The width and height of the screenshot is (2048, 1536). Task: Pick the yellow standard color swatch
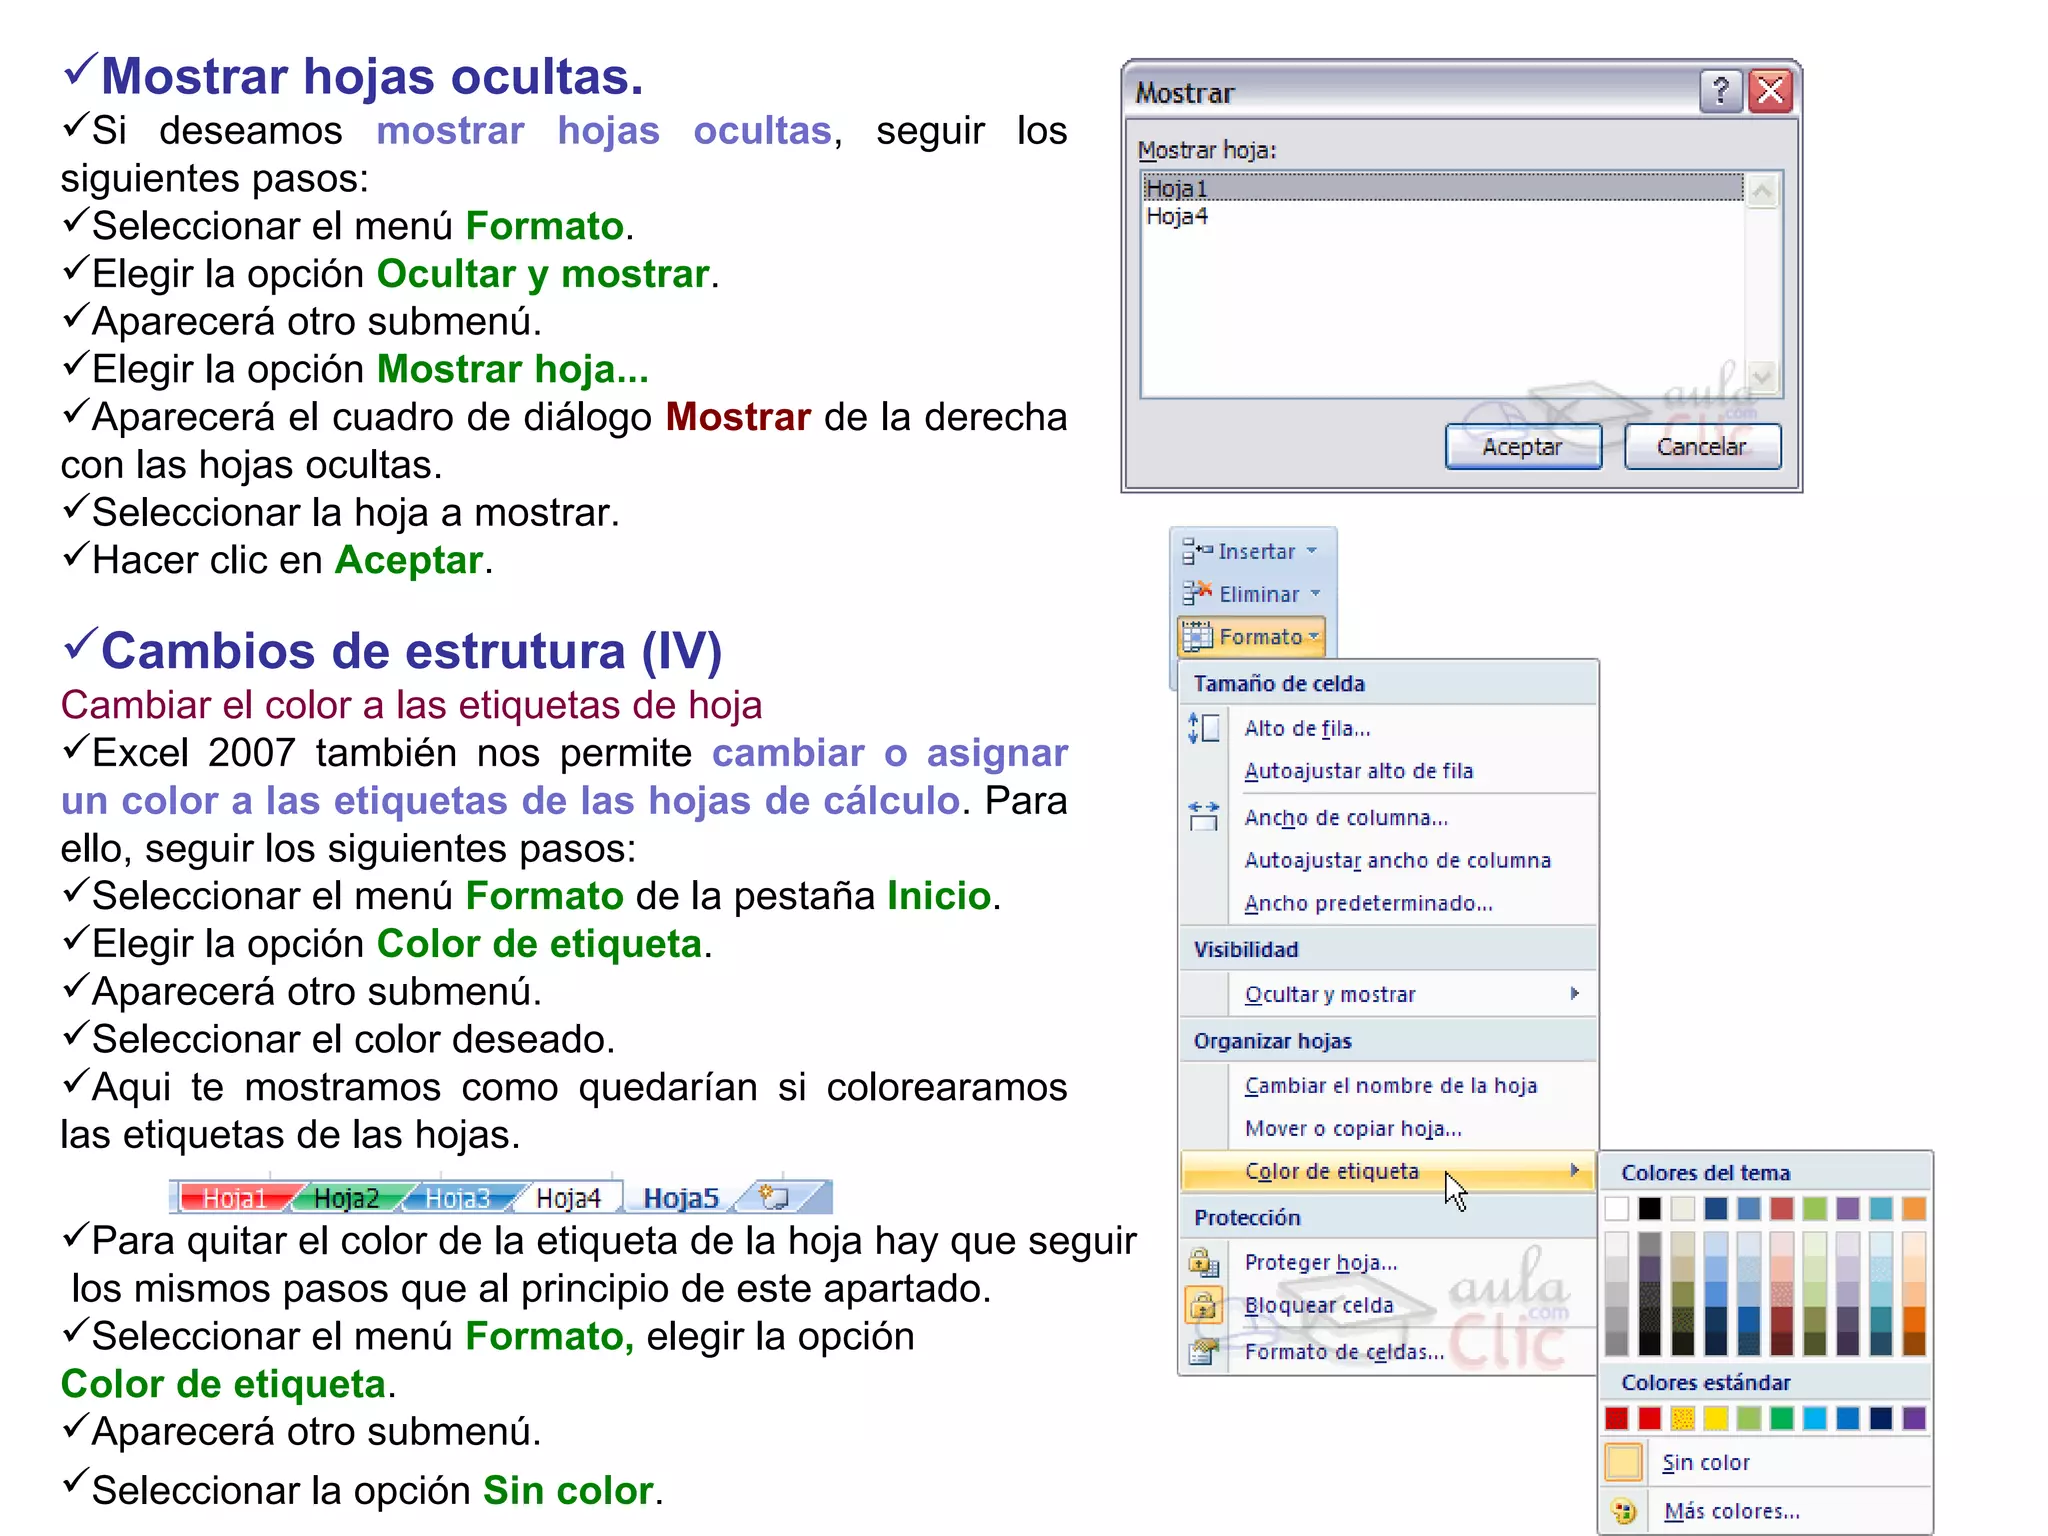1716,1418
